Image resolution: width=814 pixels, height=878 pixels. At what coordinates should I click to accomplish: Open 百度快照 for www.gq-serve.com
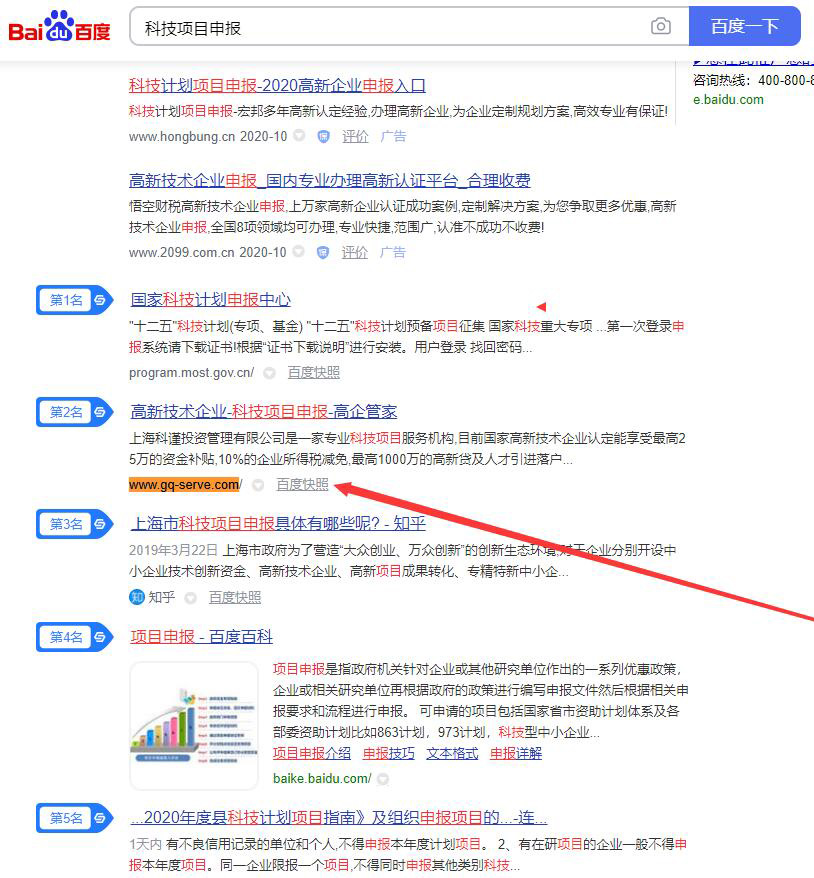point(302,484)
